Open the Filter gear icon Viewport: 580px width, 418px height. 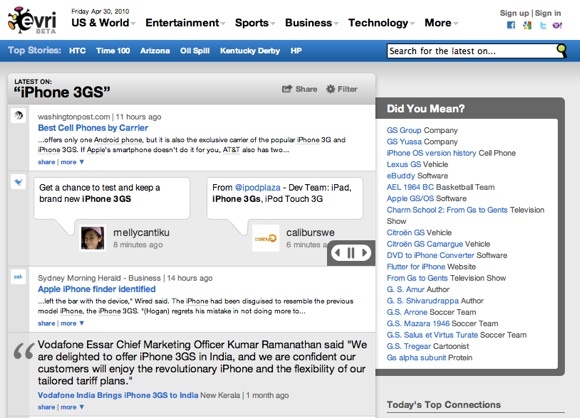pyautogui.click(x=330, y=89)
